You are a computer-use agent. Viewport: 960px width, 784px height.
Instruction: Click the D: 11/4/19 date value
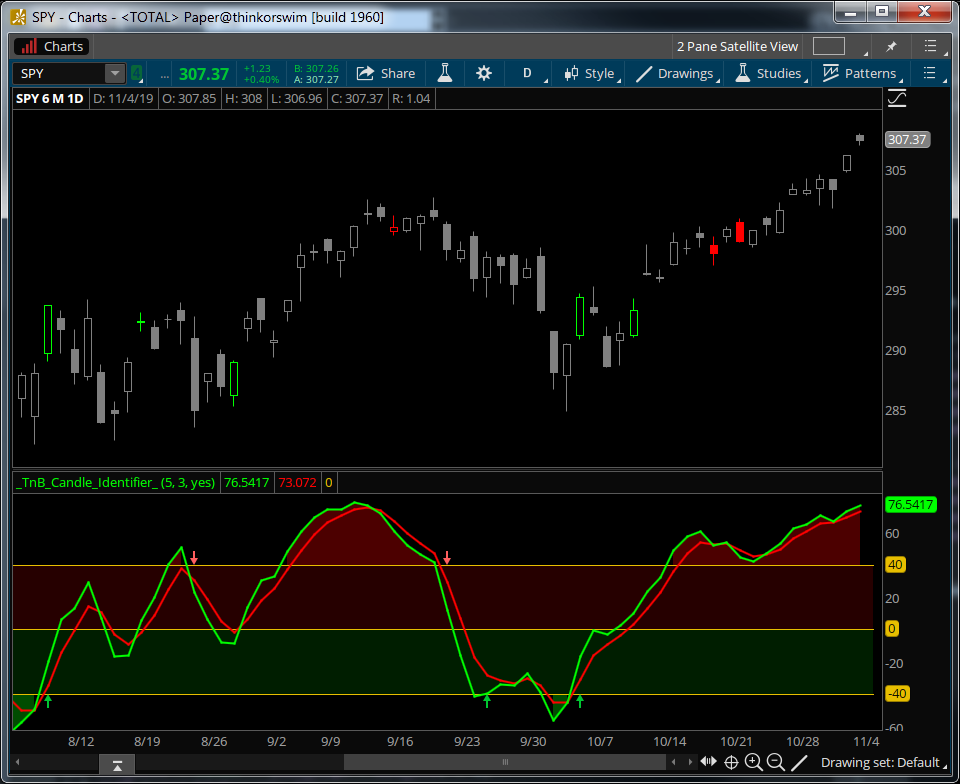(x=123, y=99)
